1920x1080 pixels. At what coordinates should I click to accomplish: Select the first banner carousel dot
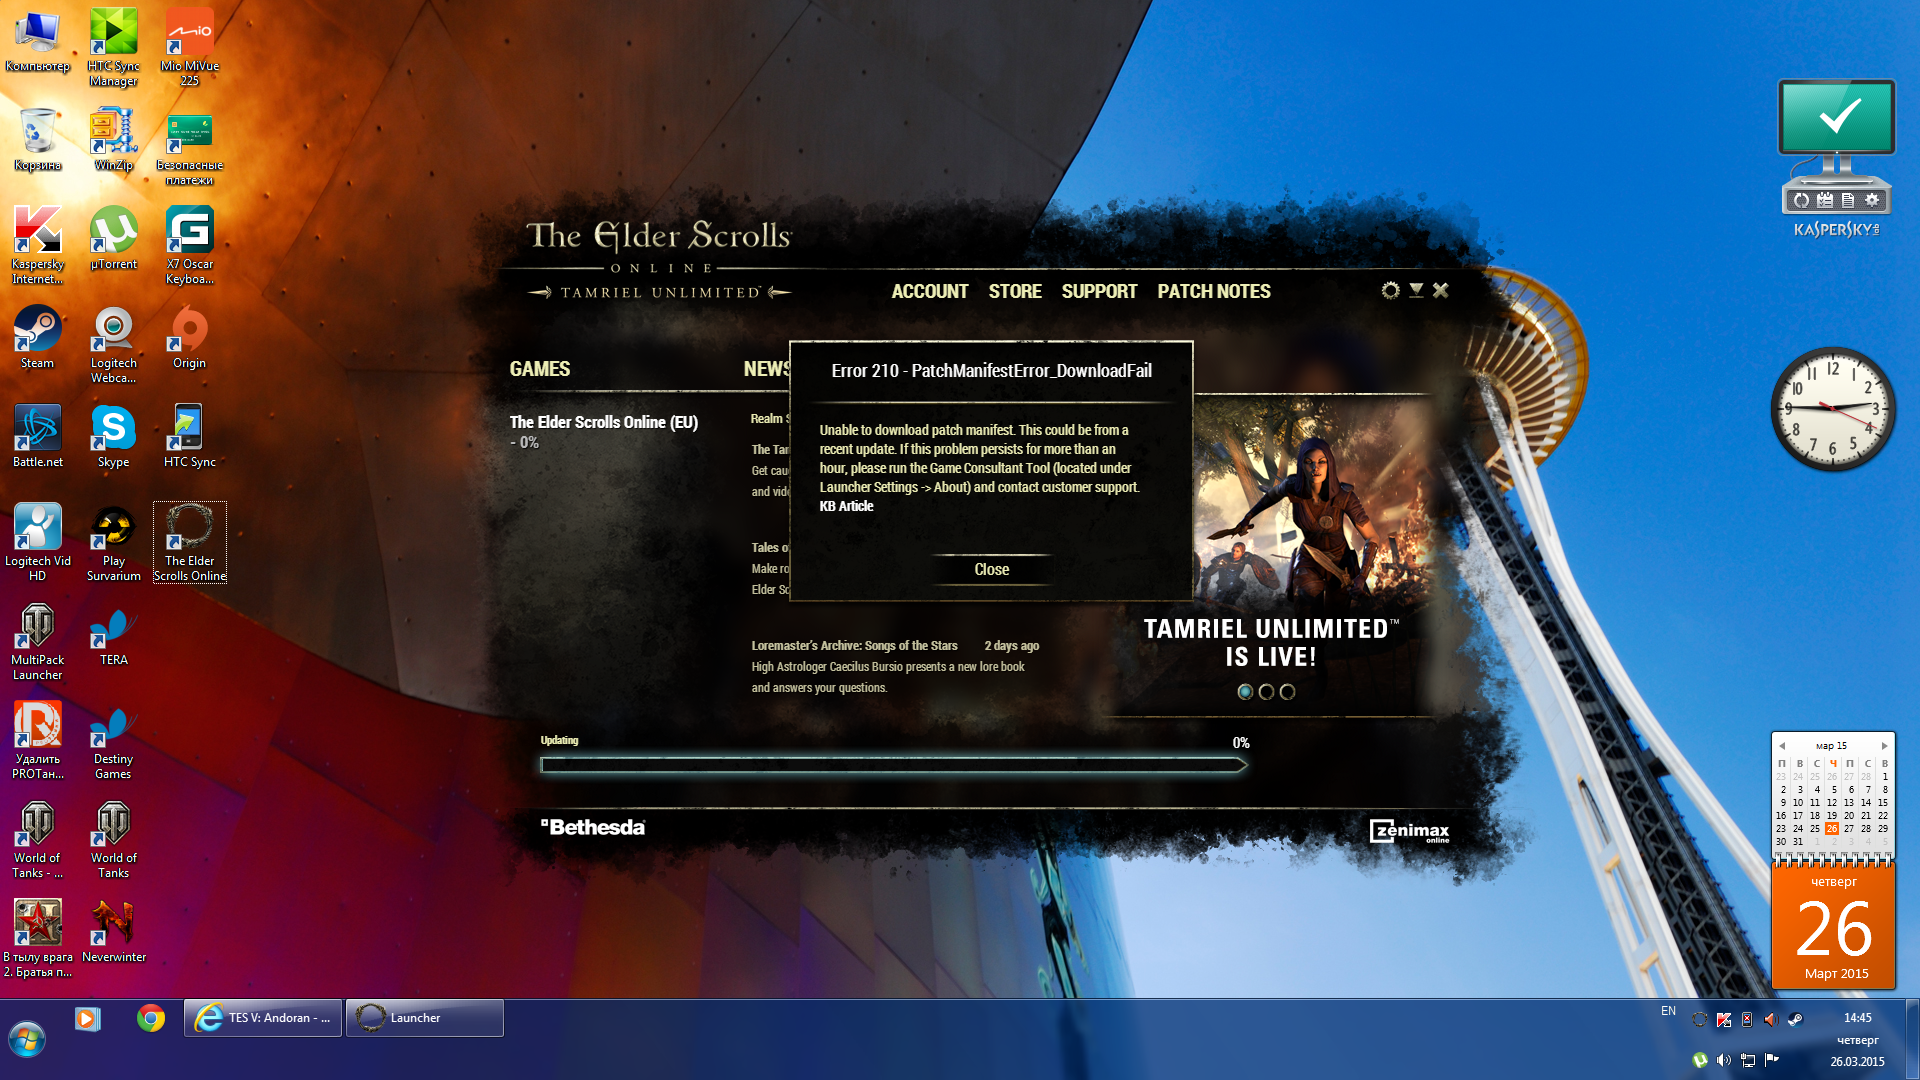pyautogui.click(x=1245, y=692)
